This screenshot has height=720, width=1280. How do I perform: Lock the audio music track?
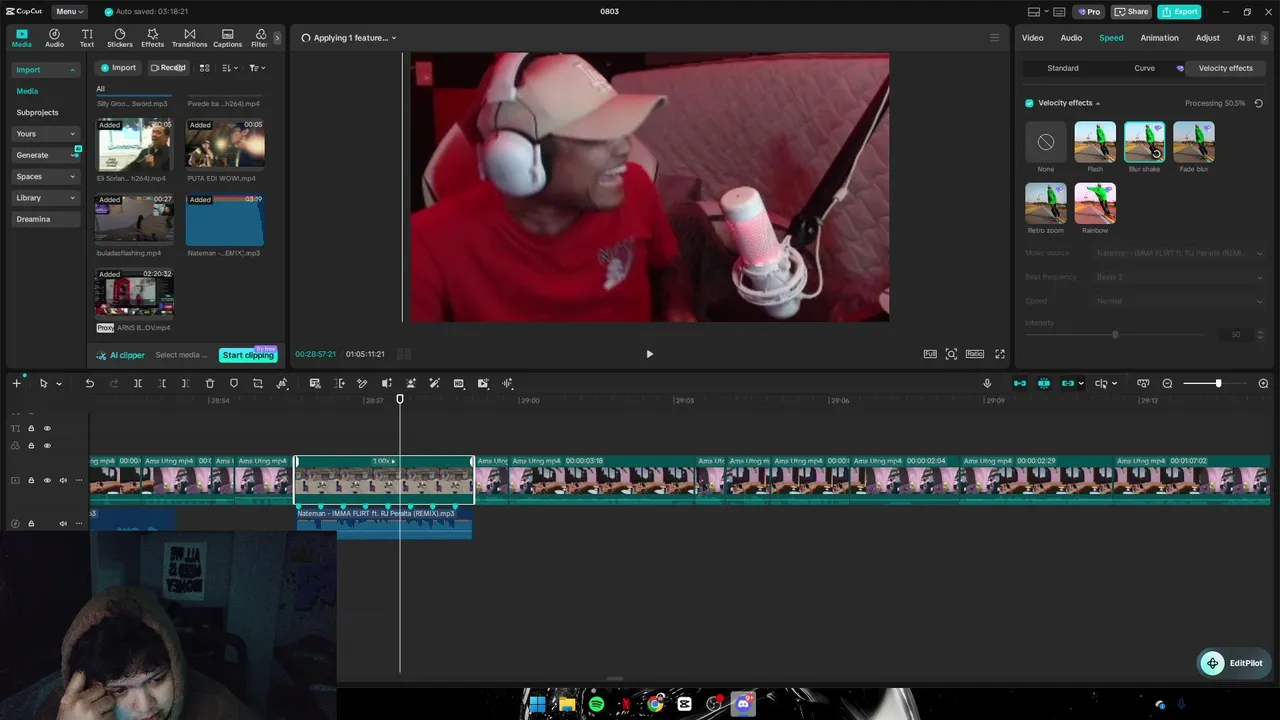(31, 523)
